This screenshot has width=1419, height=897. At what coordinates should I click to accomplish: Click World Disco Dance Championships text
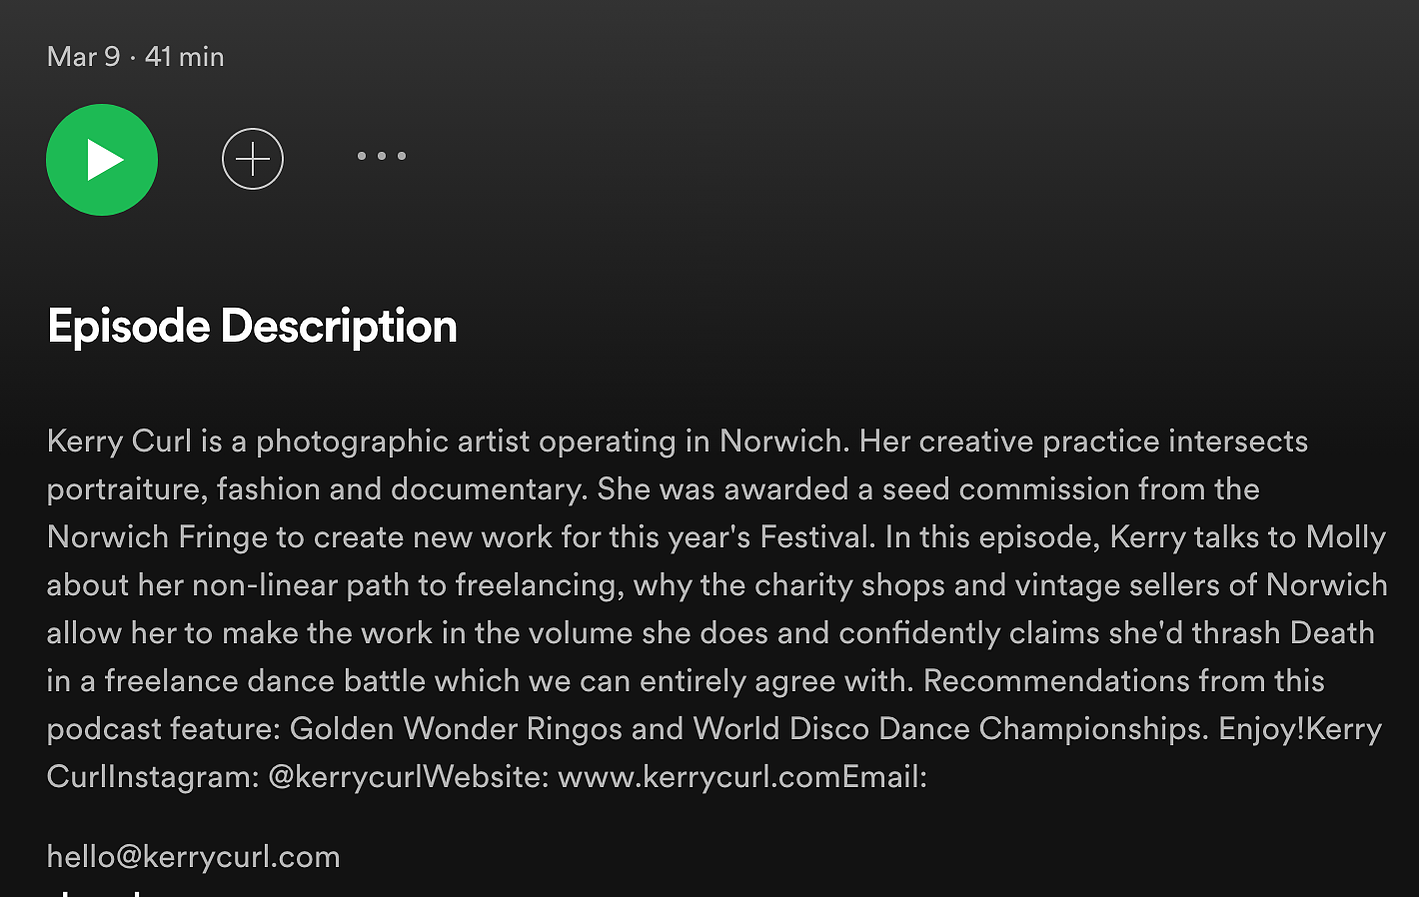(946, 729)
